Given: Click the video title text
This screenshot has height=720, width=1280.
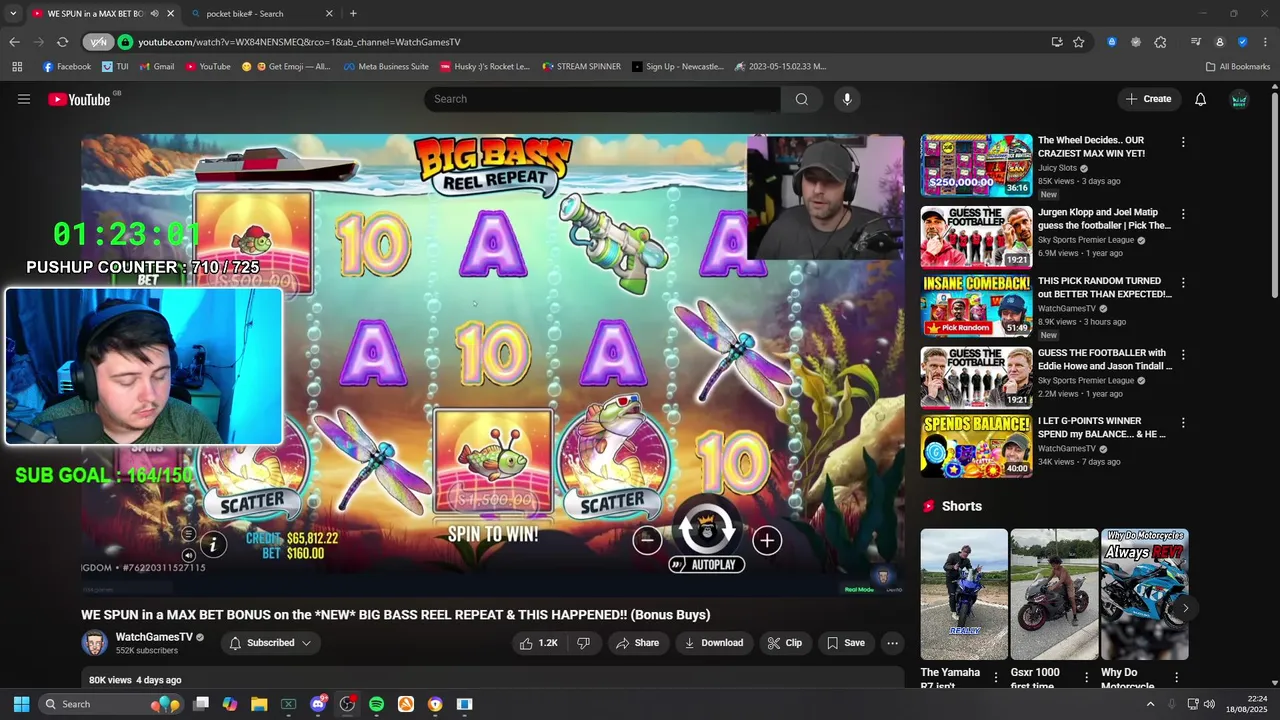Looking at the screenshot, I should pos(396,615).
